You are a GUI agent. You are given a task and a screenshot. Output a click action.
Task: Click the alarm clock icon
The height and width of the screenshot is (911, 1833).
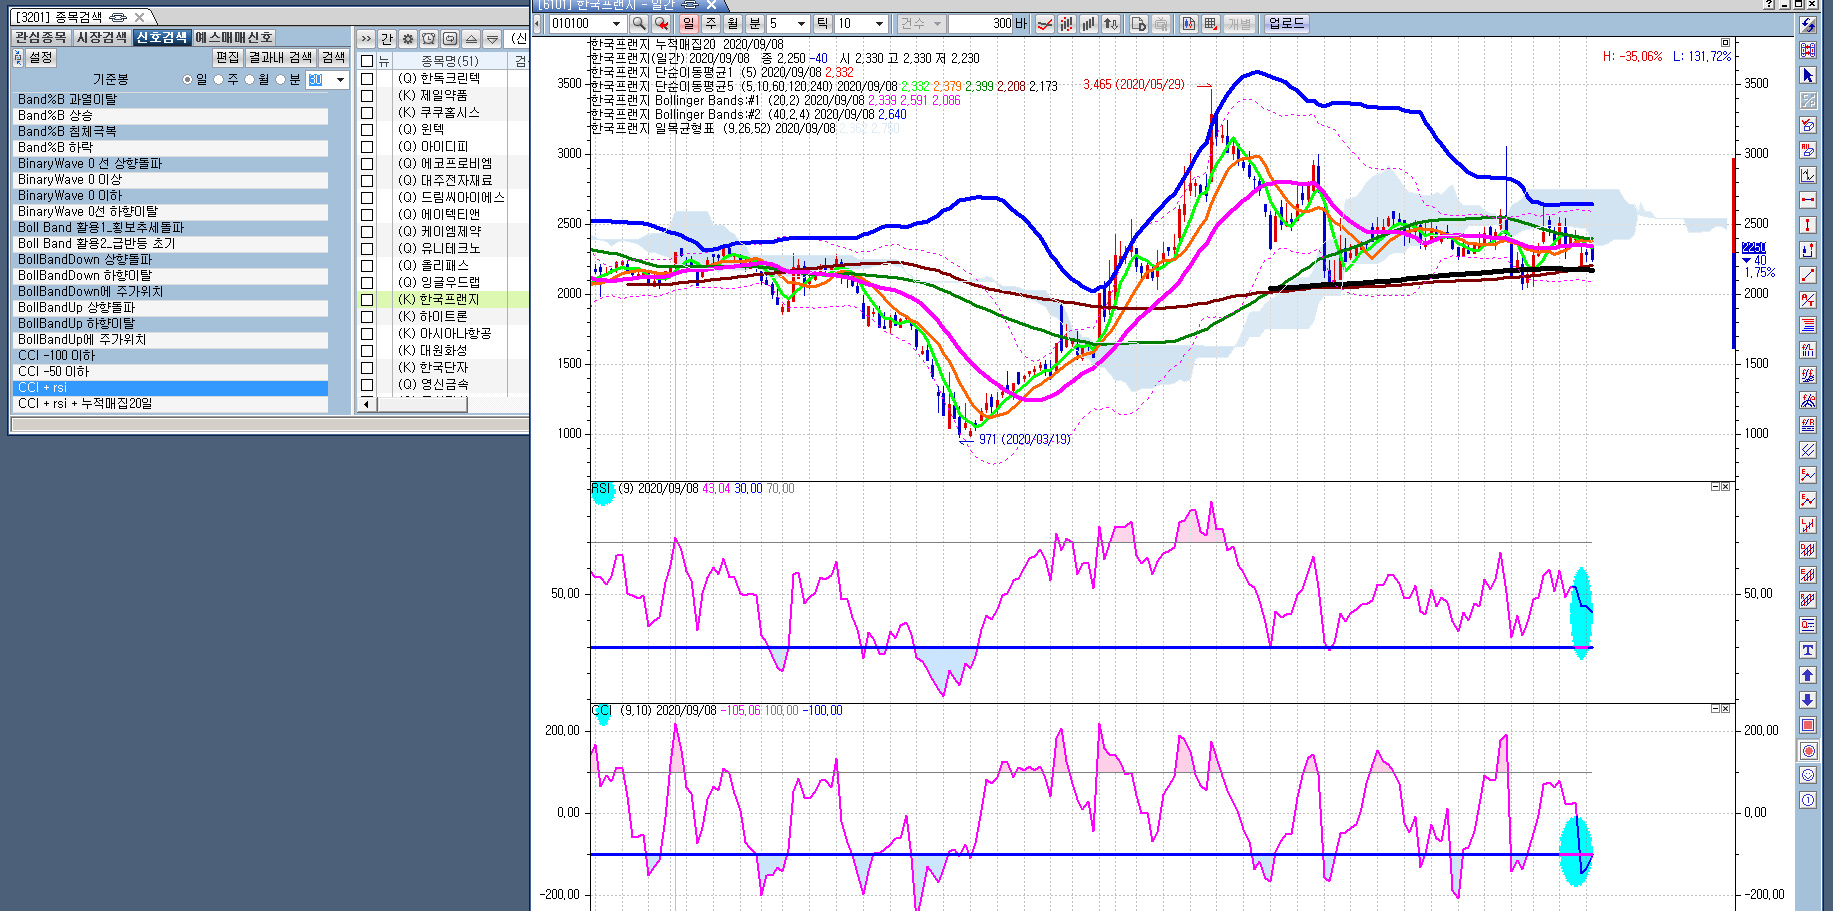pyautogui.click(x=429, y=39)
